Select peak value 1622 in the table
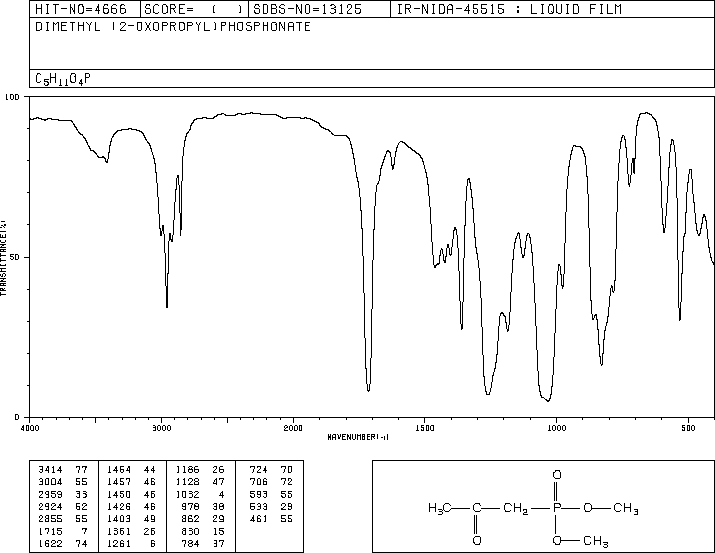 click(x=50, y=543)
